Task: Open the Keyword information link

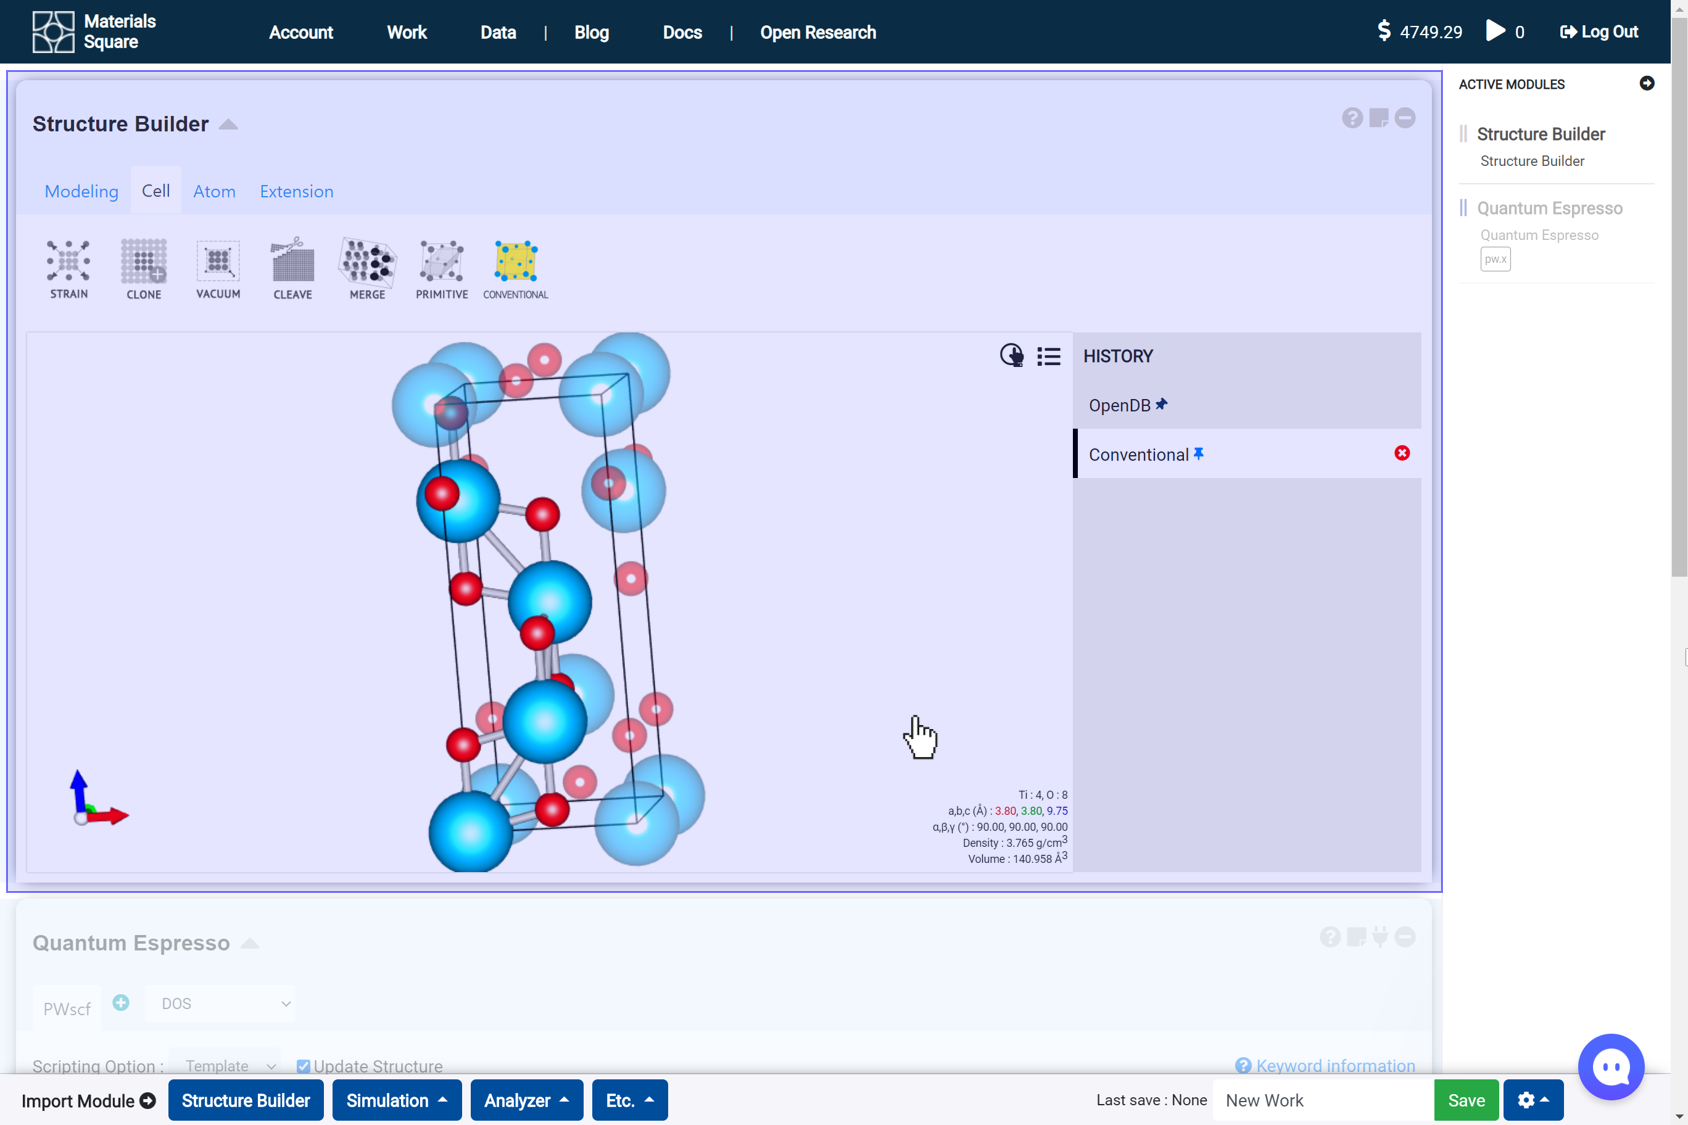Action: tap(1334, 1066)
